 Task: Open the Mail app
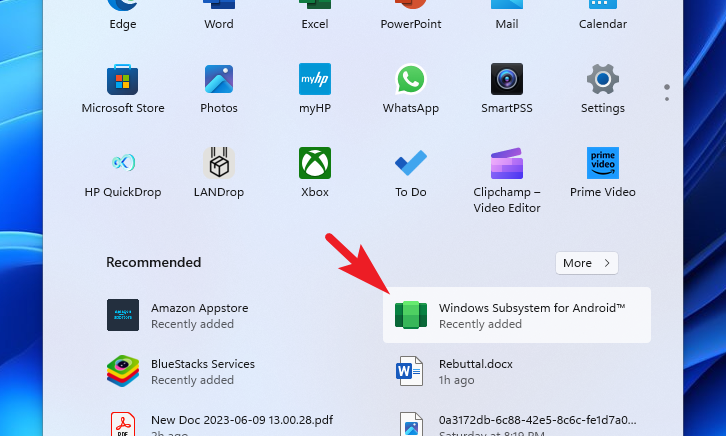507,15
